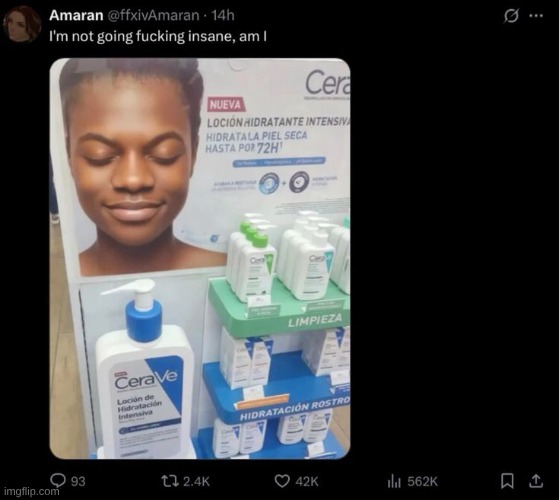The height and width of the screenshot is (500, 559).
Task: Open the 14h timestamp link
Action: point(223,15)
